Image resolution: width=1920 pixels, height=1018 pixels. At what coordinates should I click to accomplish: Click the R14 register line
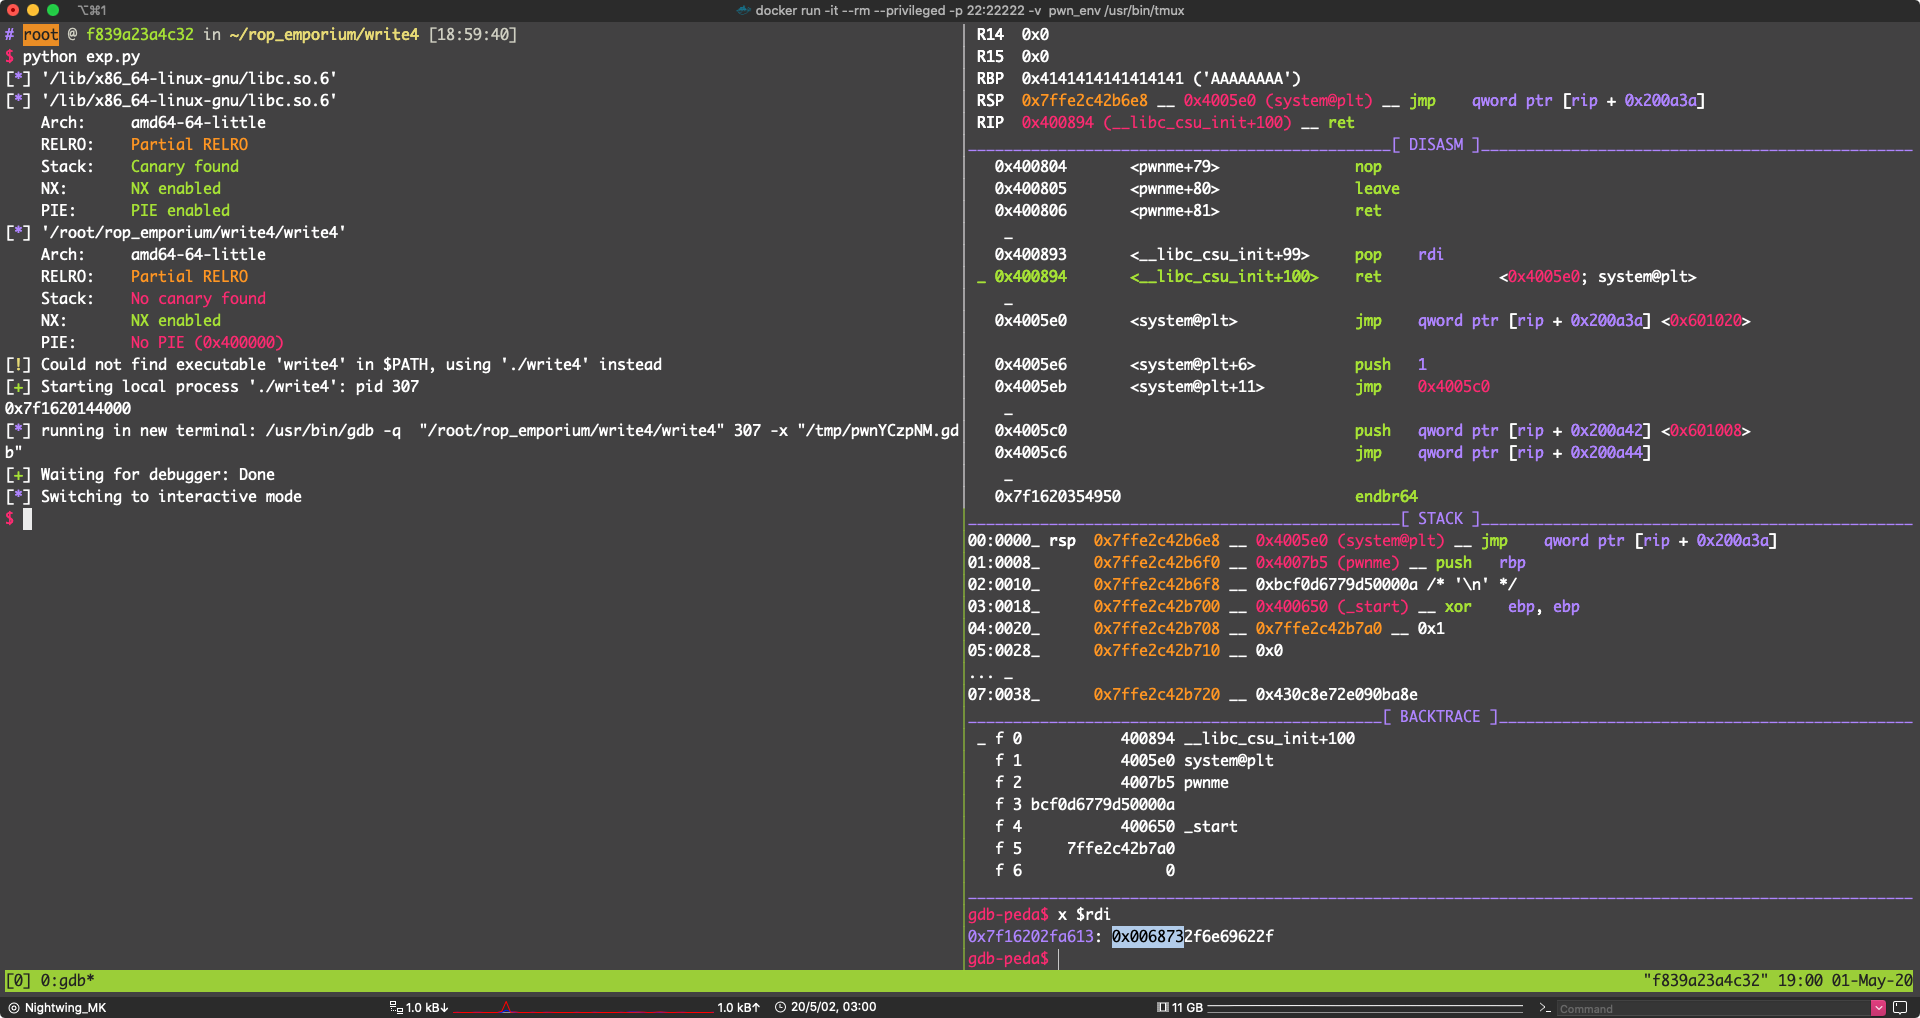coord(1012,34)
